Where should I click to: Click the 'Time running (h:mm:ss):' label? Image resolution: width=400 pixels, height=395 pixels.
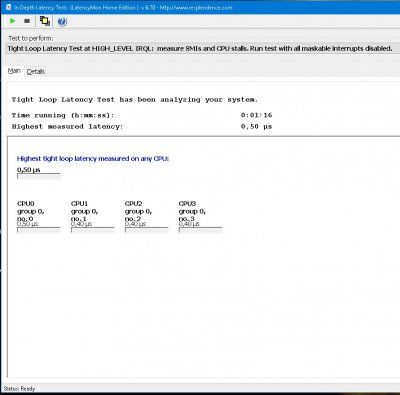click(63, 115)
